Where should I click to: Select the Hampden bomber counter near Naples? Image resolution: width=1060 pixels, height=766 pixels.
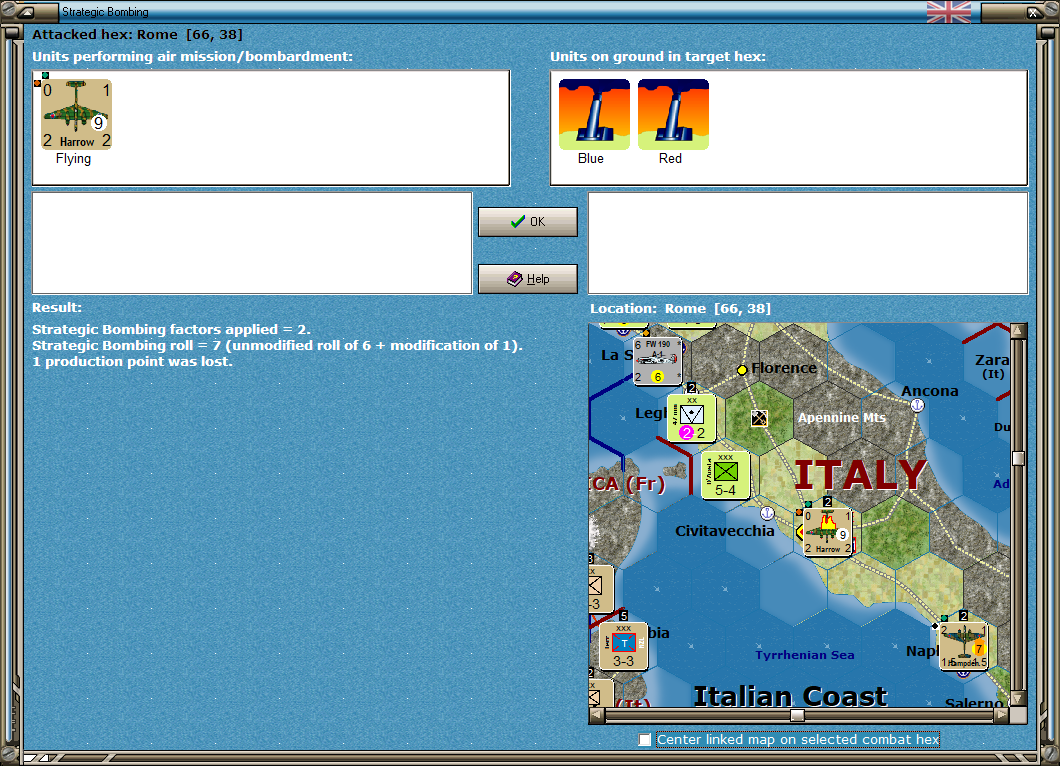click(x=964, y=646)
